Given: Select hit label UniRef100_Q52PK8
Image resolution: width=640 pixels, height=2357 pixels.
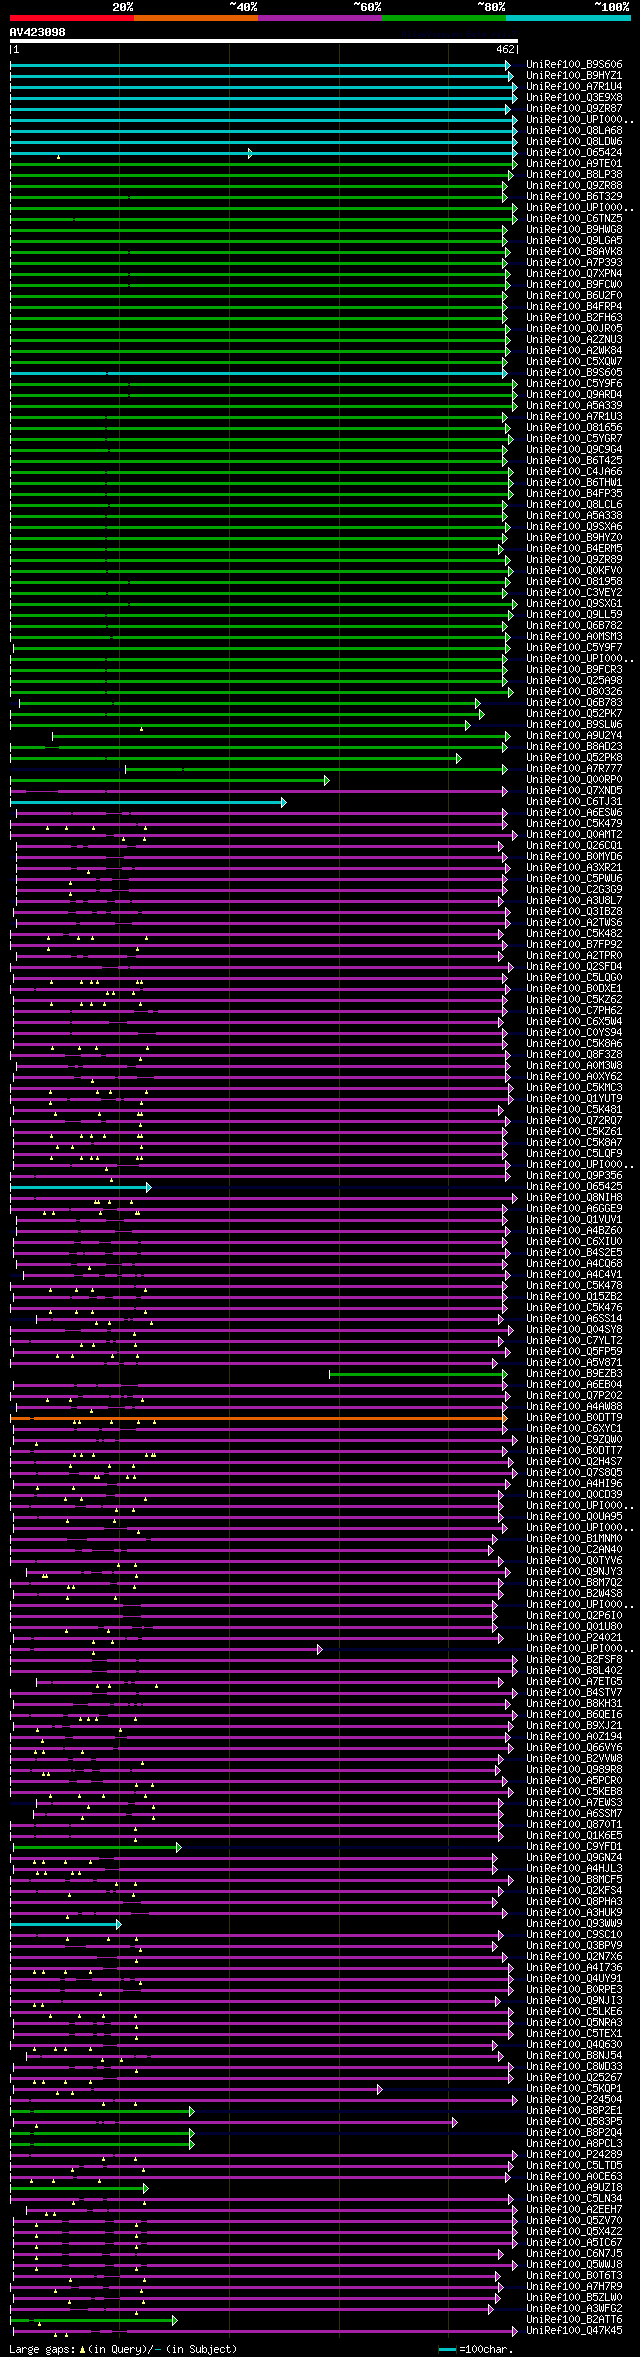Looking at the screenshot, I should (x=574, y=758).
